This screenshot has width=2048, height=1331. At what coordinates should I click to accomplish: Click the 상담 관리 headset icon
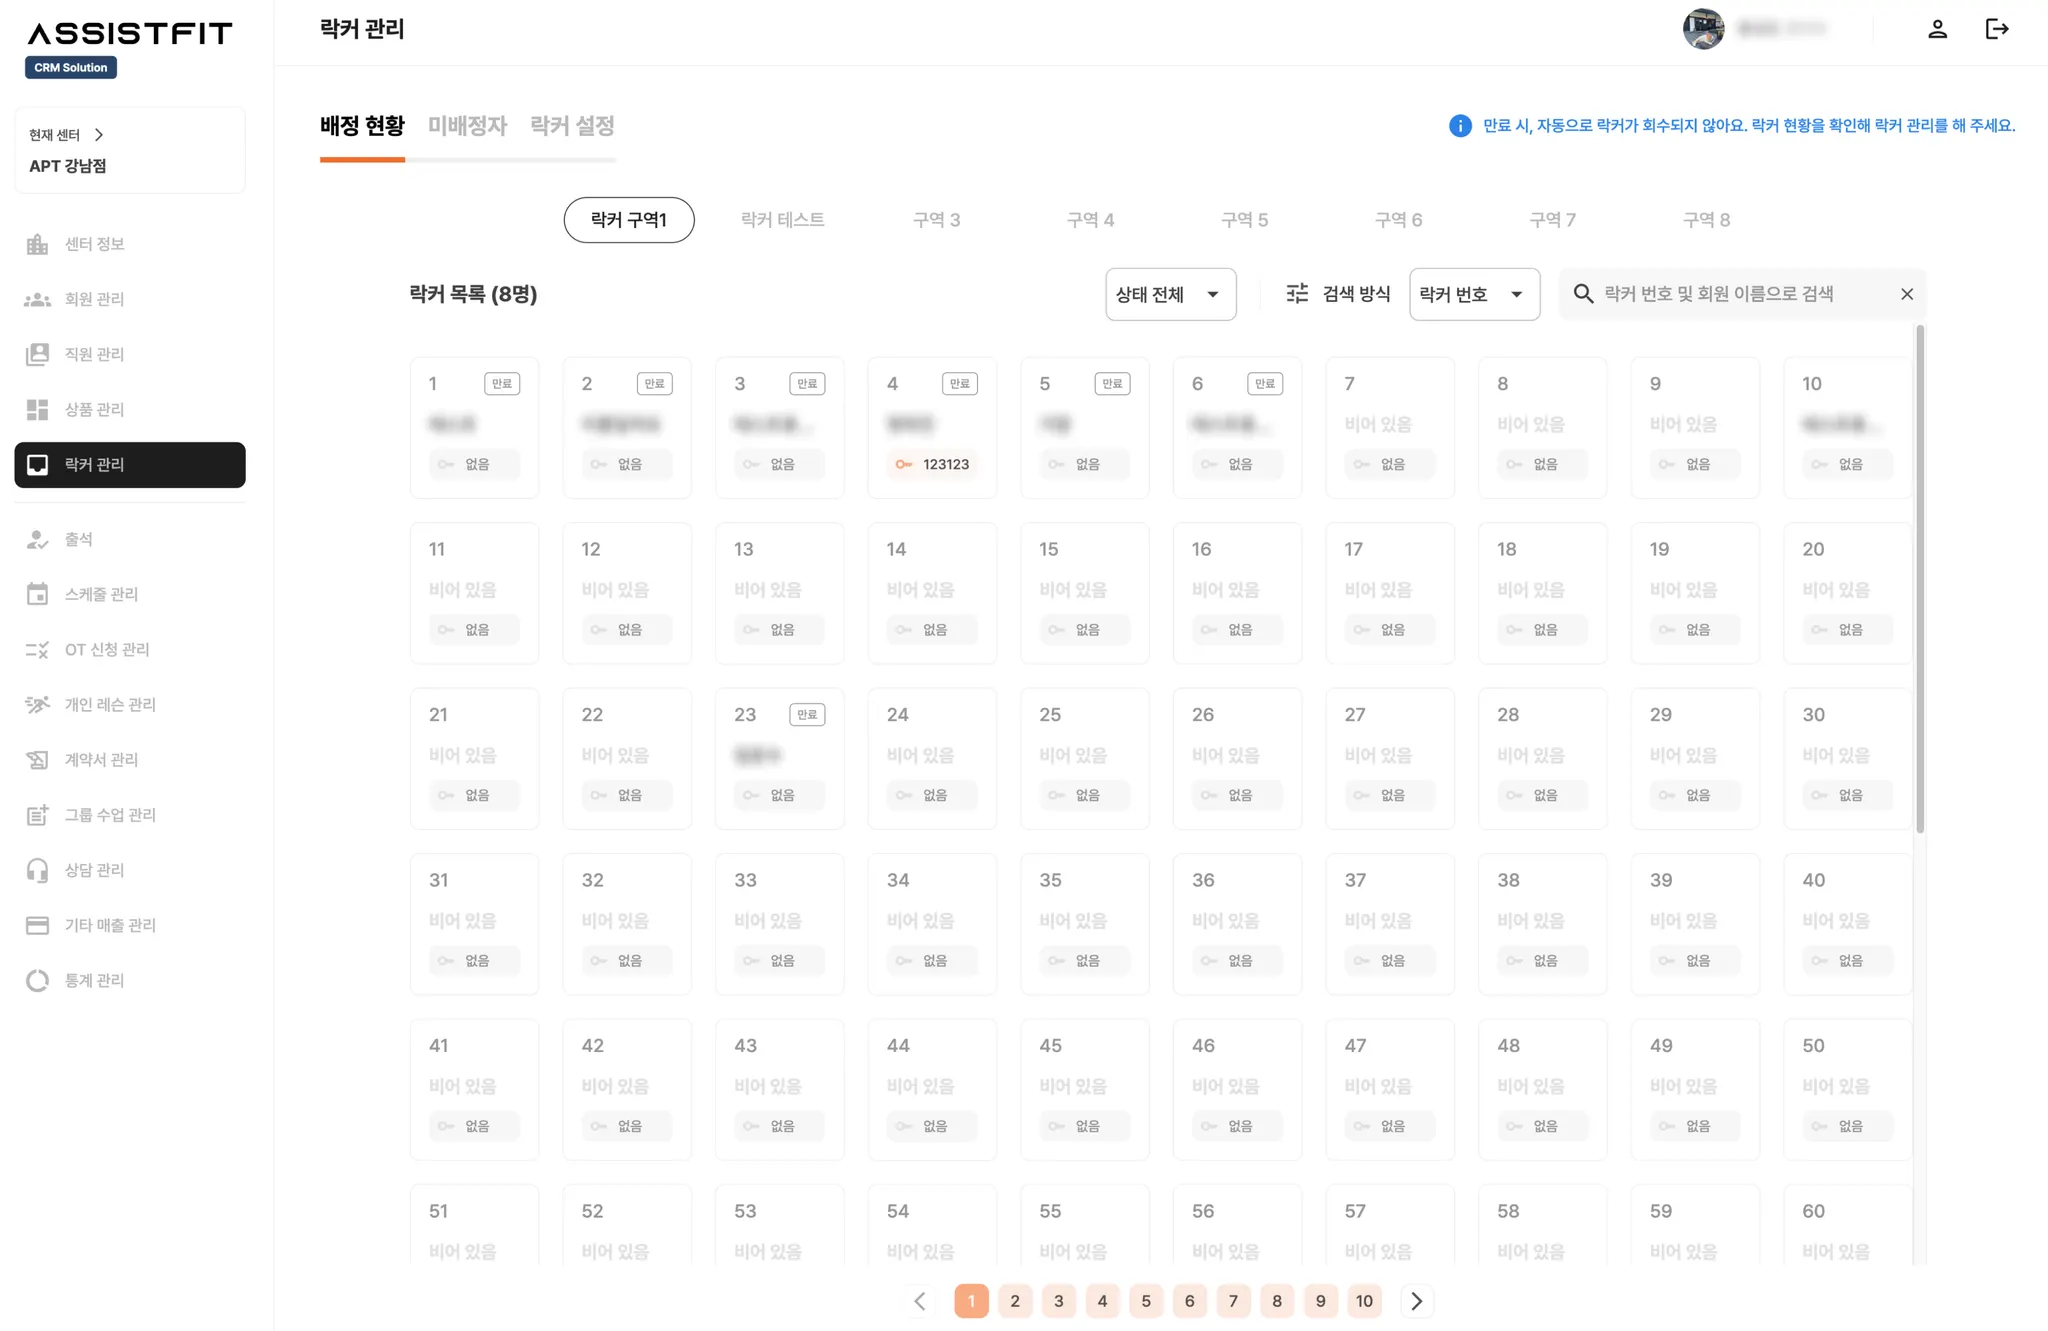tap(37, 870)
